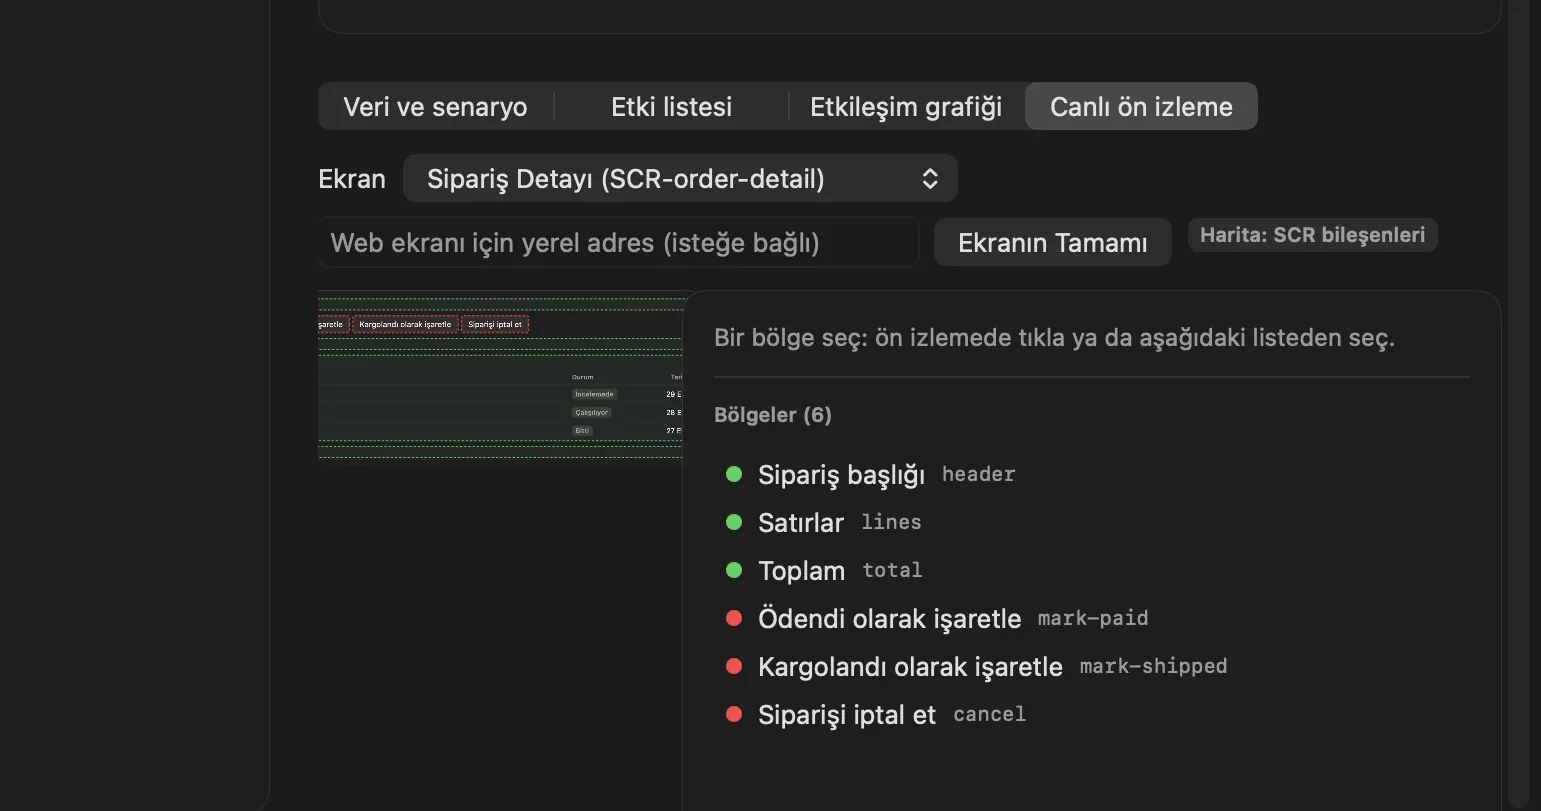Screen dimensions: 1541x811
Task: Click the Ekran label
Action: 352,179
